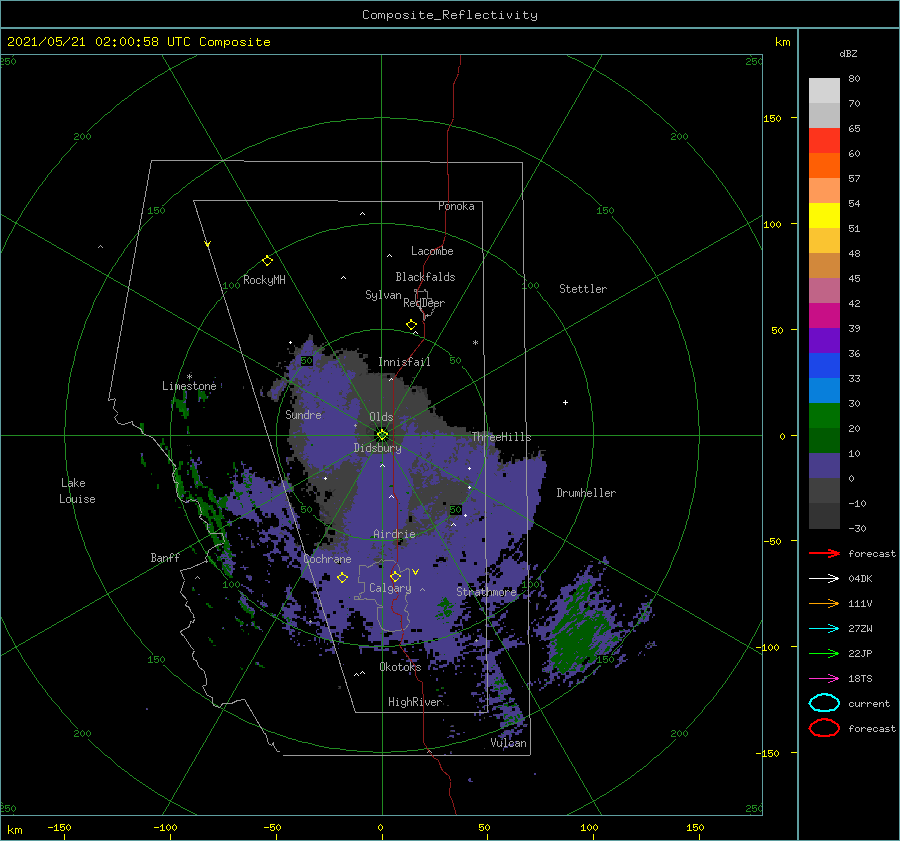Image resolution: width=900 pixels, height=841 pixels.
Task: Click the RockyMH label
Action: 264,280
